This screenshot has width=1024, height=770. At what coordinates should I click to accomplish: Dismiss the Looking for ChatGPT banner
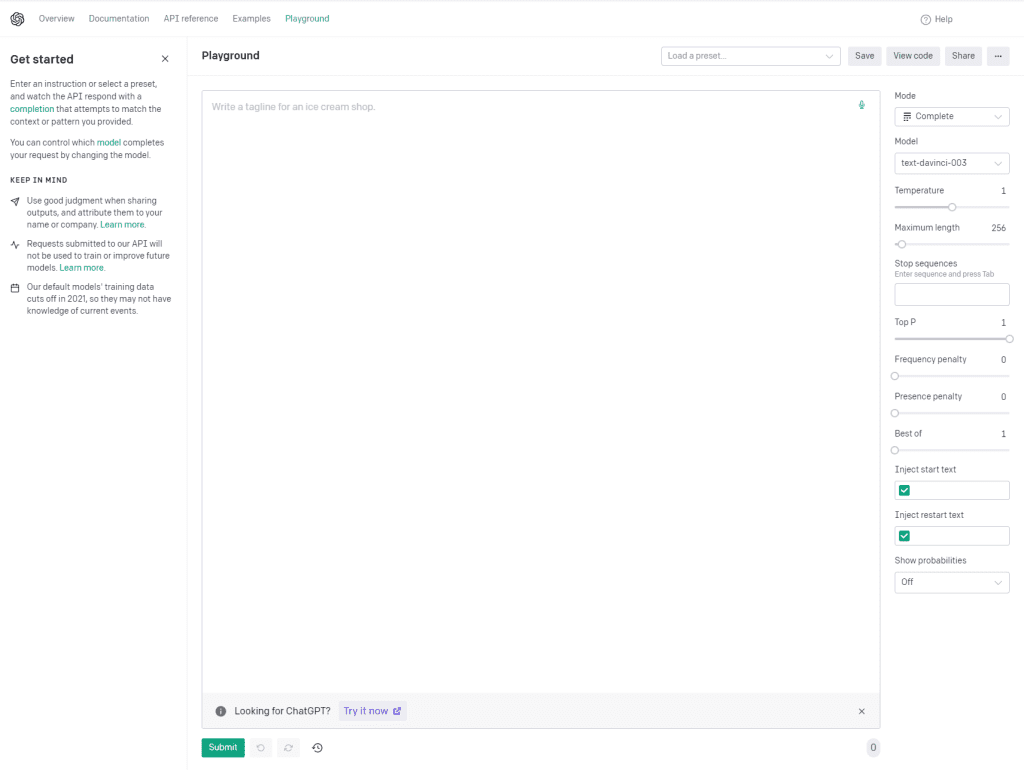862,711
